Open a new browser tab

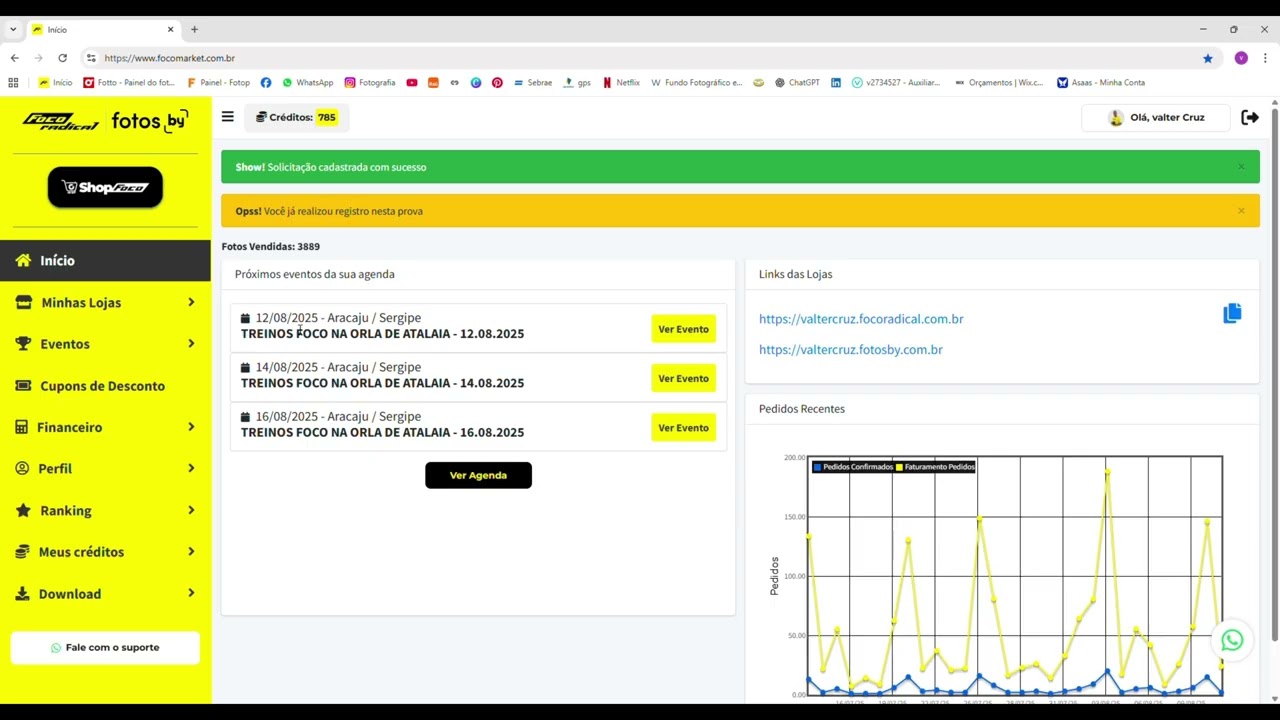(x=194, y=29)
